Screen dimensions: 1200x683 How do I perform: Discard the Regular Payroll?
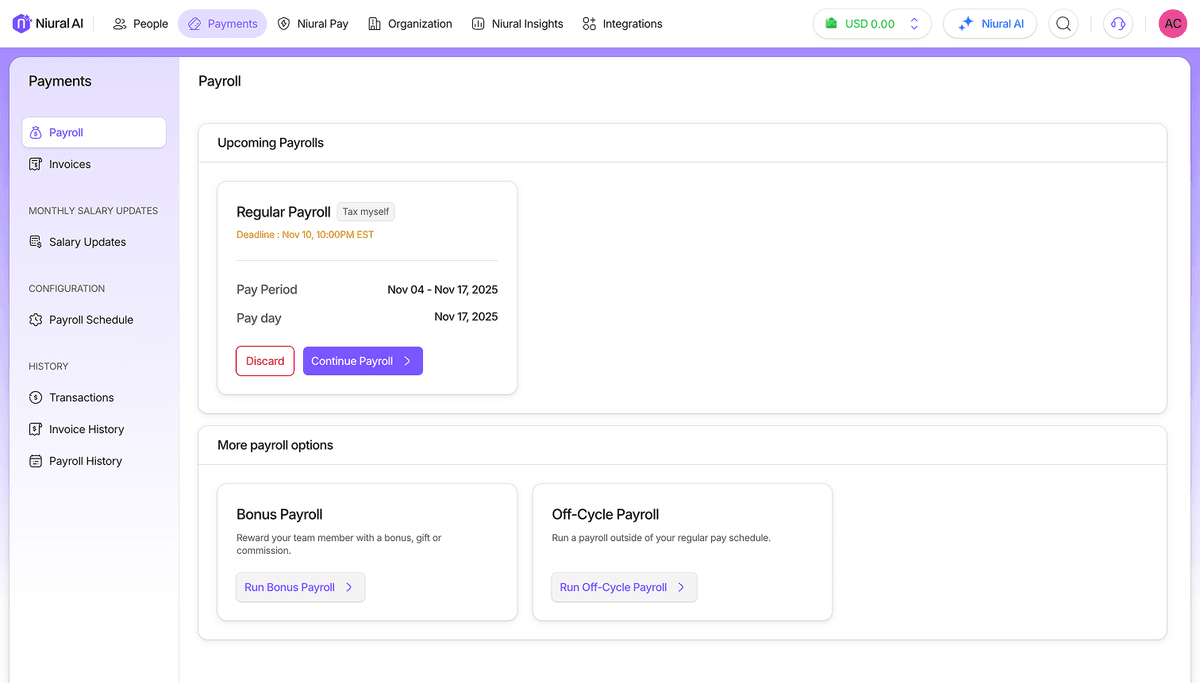point(264,361)
